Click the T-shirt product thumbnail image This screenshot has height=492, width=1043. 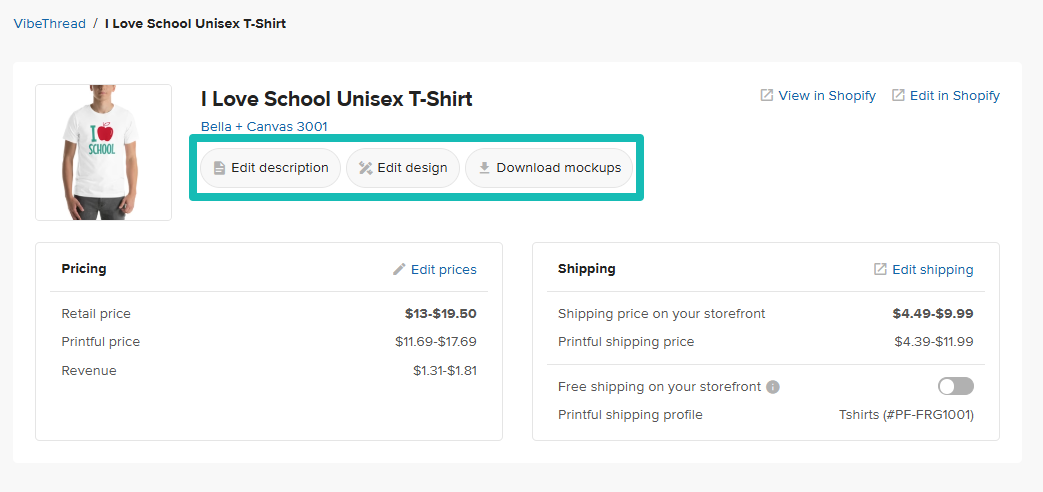click(x=103, y=152)
